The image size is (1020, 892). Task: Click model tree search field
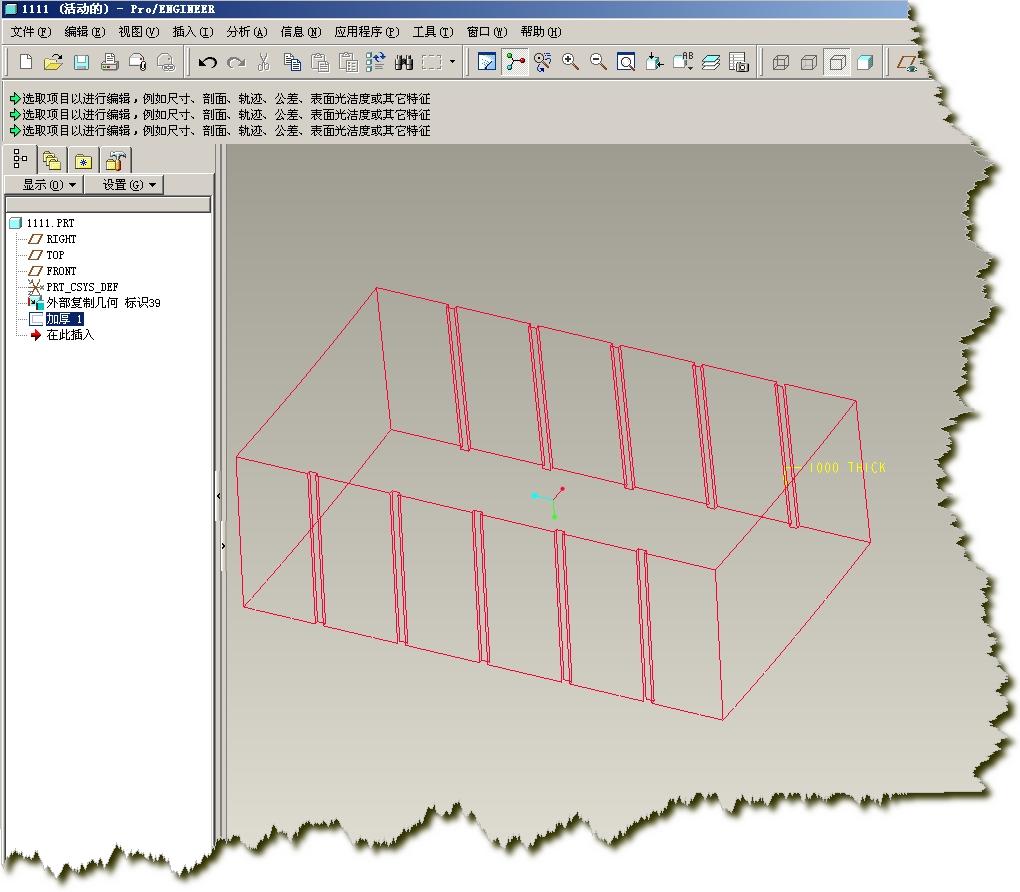(108, 204)
